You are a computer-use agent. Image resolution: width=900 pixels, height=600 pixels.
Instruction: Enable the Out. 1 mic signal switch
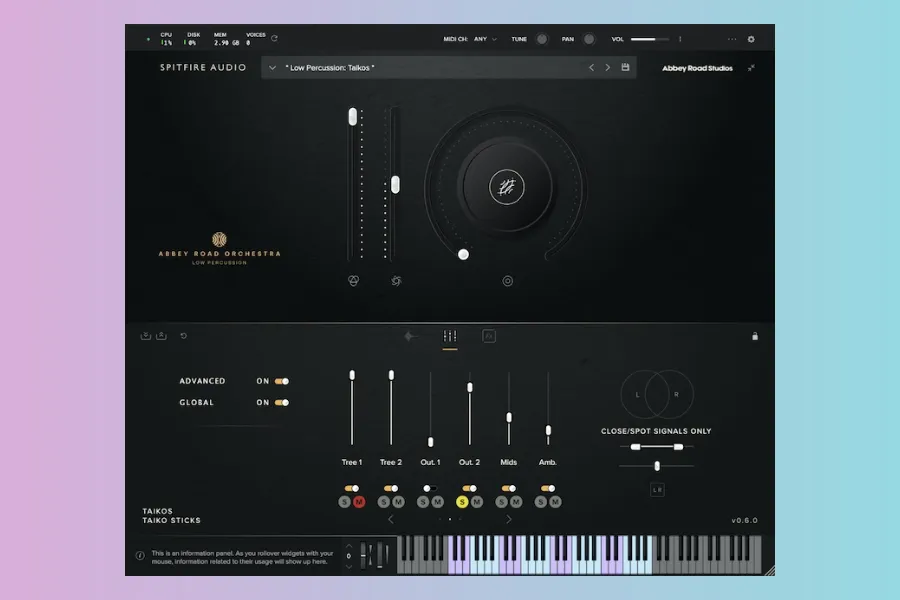click(430, 489)
